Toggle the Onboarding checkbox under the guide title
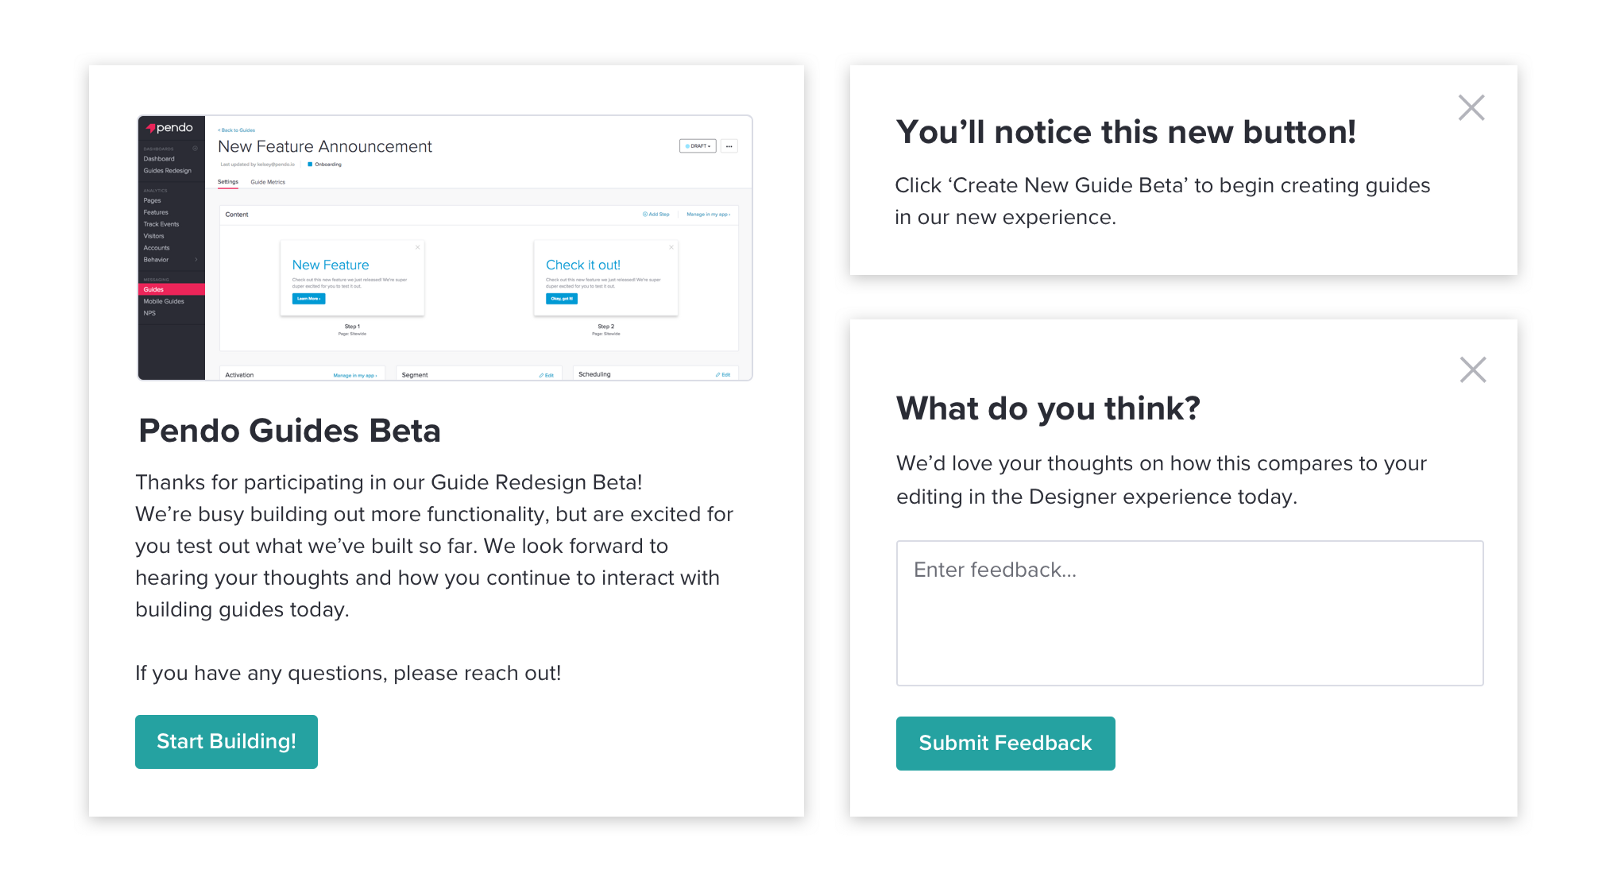 pyautogui.click(x=309, y=164)
